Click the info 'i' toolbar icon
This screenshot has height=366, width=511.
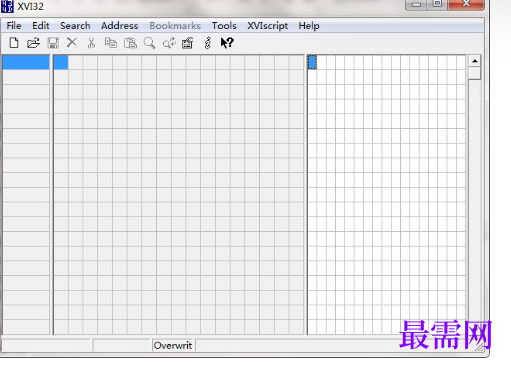(208, 43)
